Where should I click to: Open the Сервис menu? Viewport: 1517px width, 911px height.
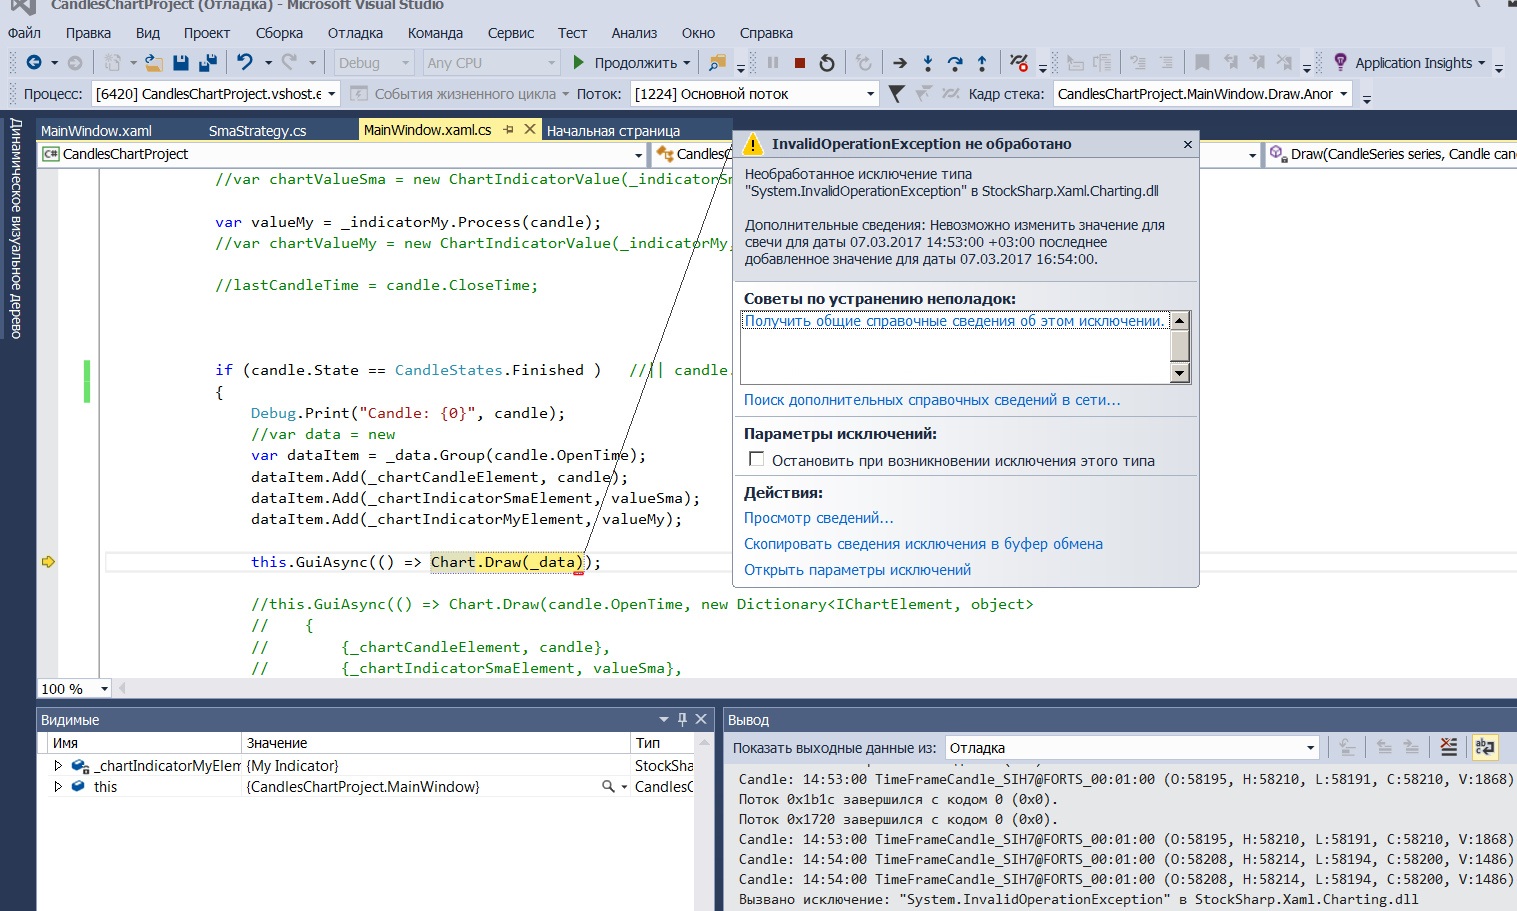pos(511,33)
